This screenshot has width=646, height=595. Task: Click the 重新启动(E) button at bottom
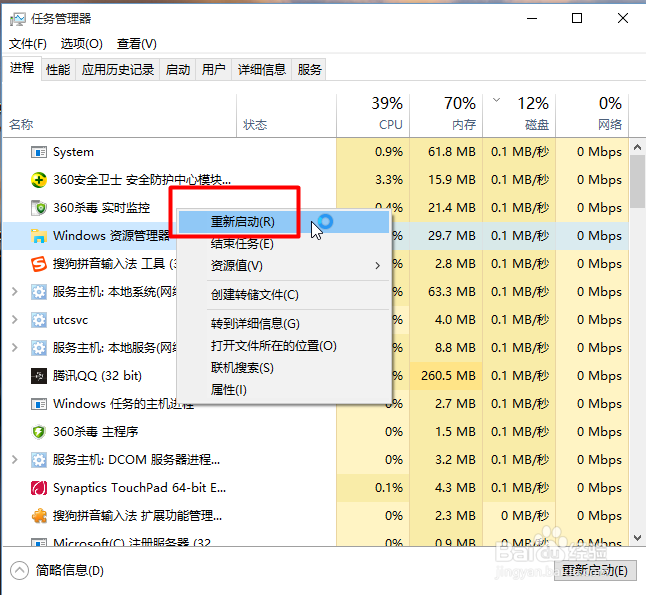pos(595,571)
